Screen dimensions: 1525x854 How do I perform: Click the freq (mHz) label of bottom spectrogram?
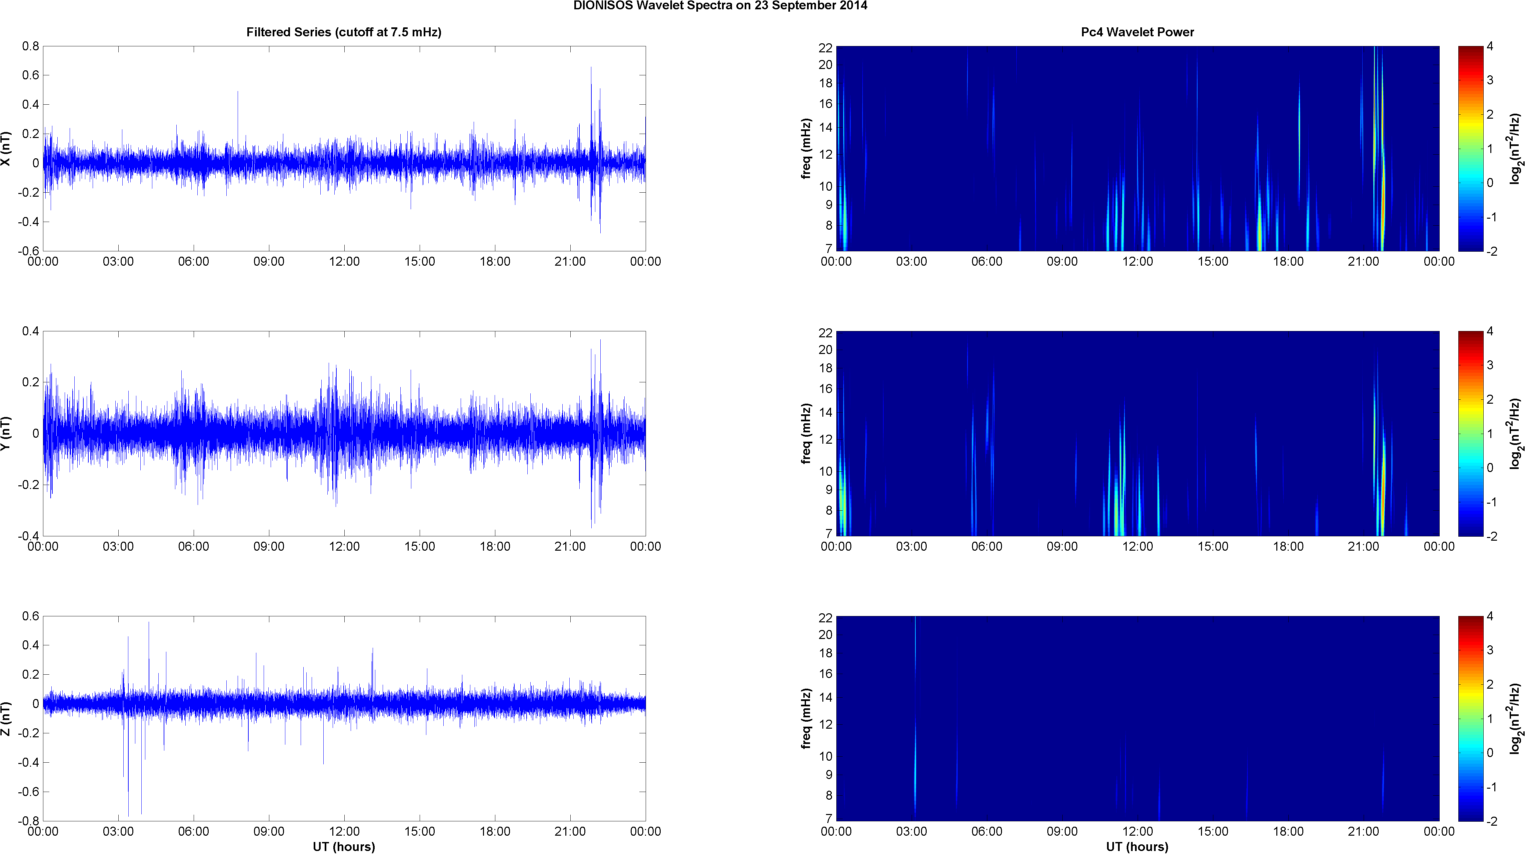[x=806, y=719]
